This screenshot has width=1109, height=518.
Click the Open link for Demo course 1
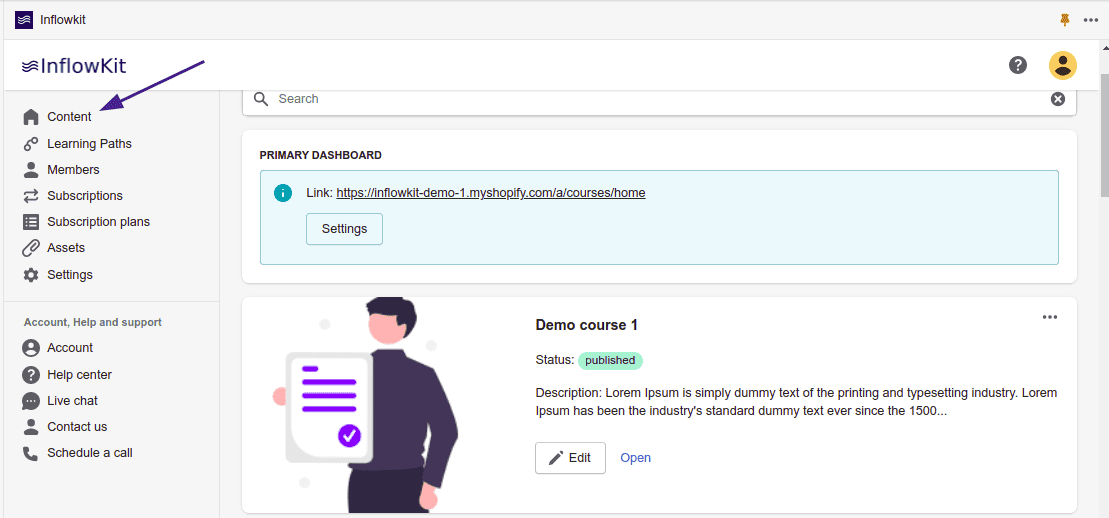tap(635, 458)
